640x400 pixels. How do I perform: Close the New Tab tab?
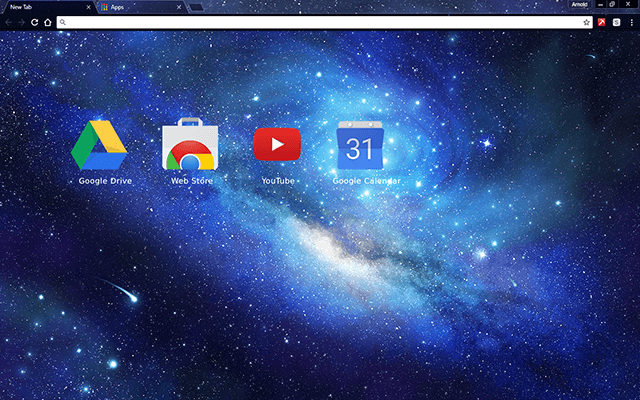click(x=88, y=7)
